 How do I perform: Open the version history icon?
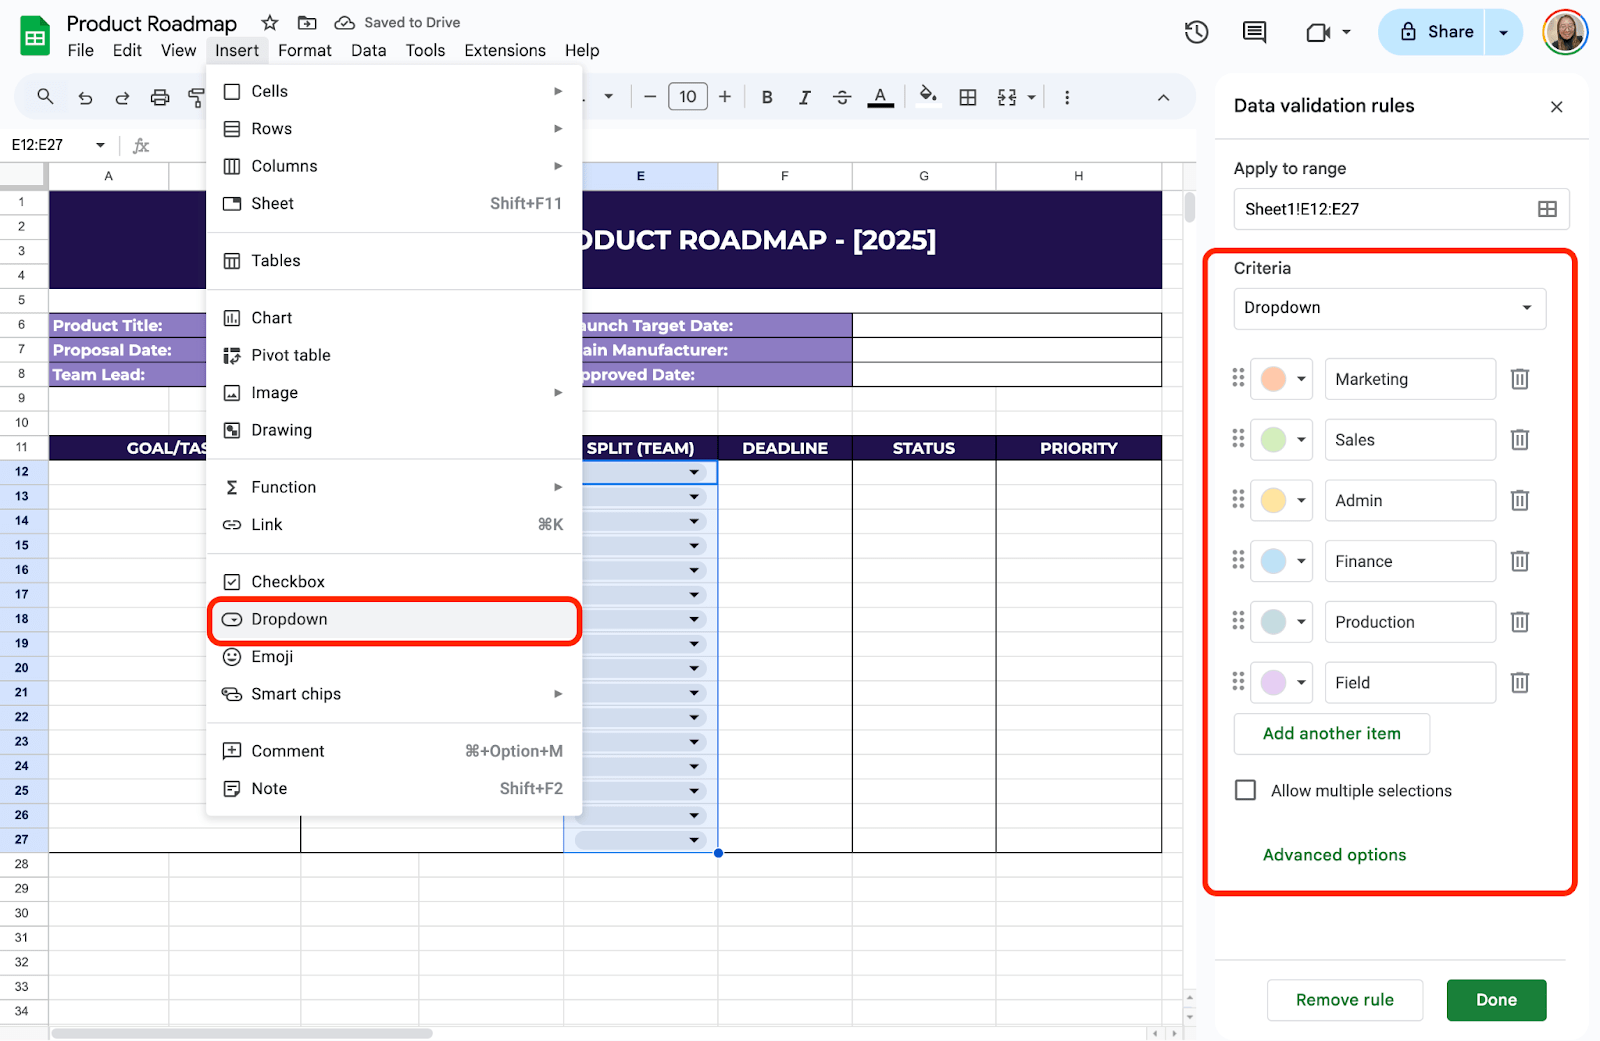point(1196,32)
